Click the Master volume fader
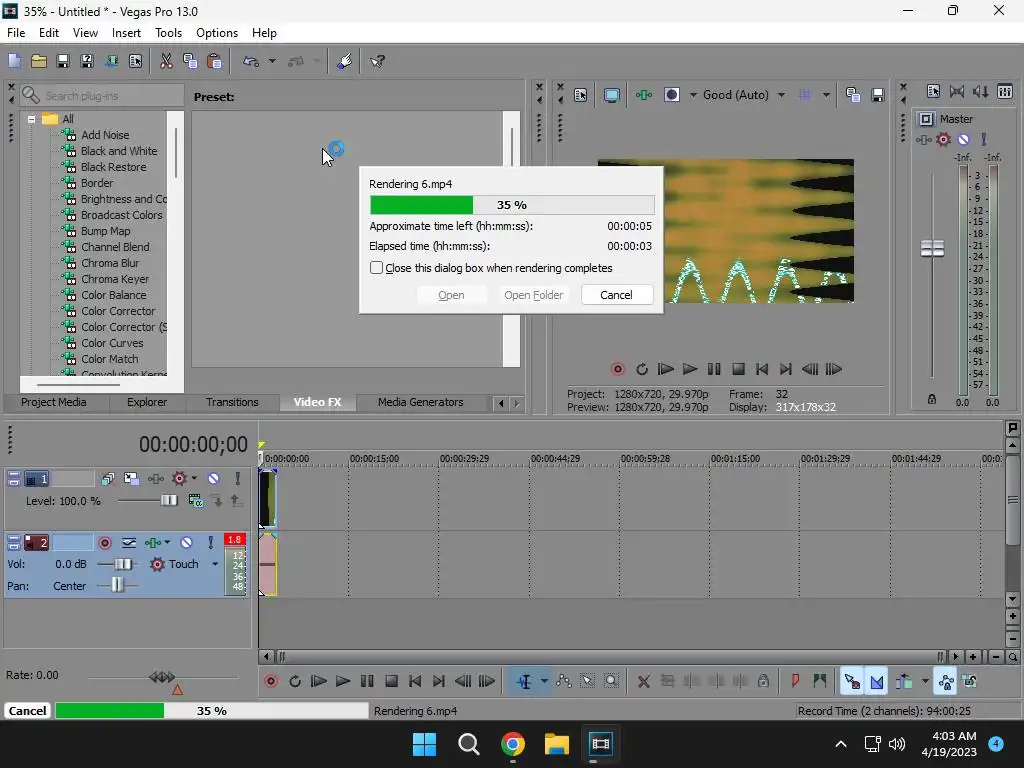 click(x=932, y=248)
